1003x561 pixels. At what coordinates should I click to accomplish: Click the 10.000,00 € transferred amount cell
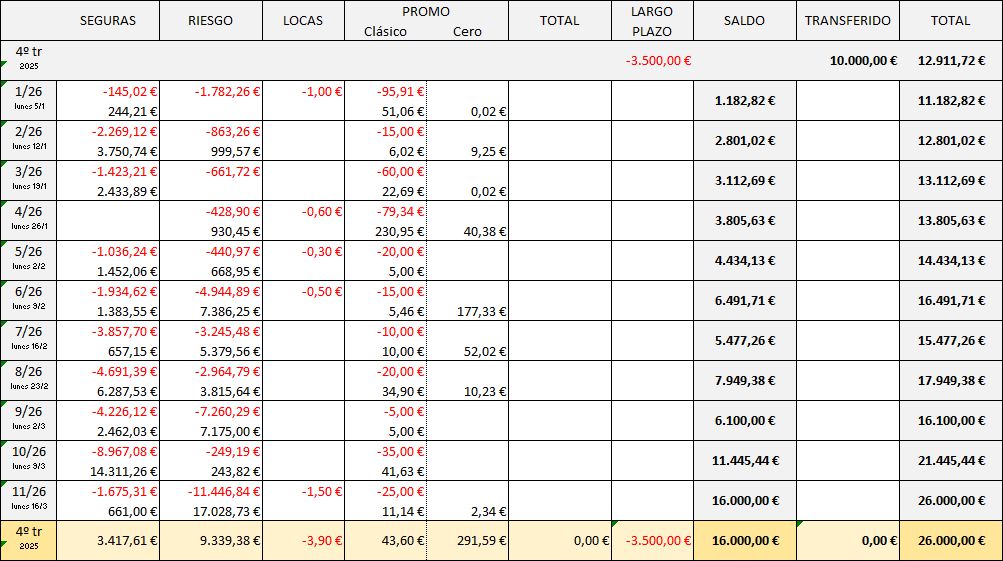coord(863,61)
